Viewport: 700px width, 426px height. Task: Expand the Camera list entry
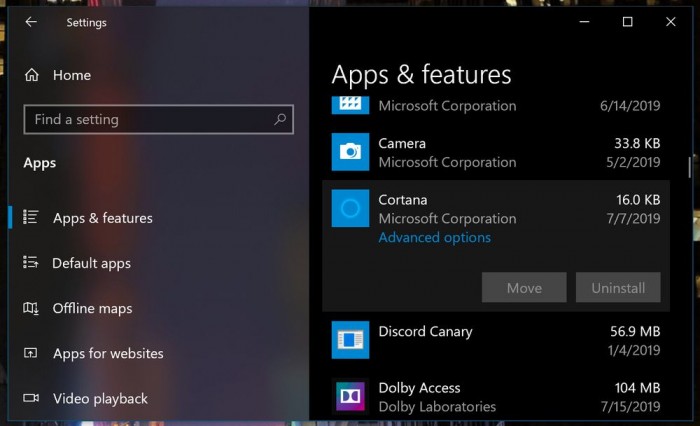(x=500, y=152)
